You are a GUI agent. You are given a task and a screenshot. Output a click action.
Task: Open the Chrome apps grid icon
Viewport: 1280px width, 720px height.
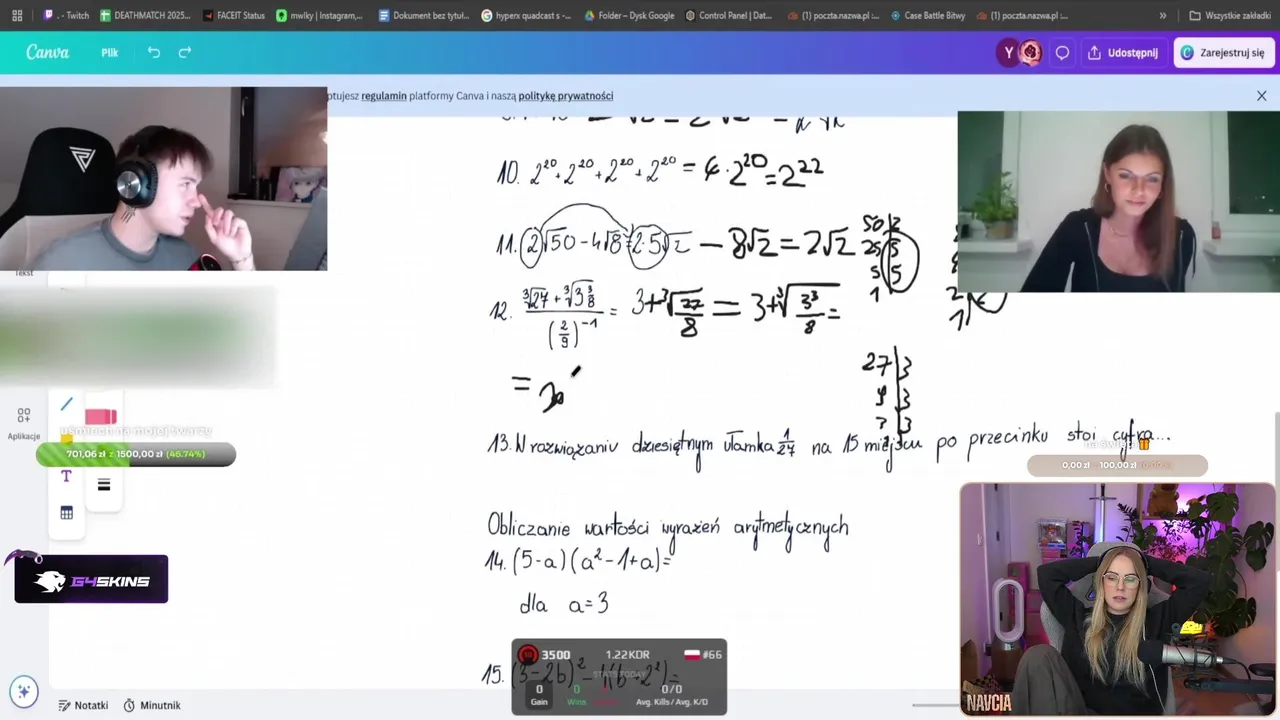18,16
